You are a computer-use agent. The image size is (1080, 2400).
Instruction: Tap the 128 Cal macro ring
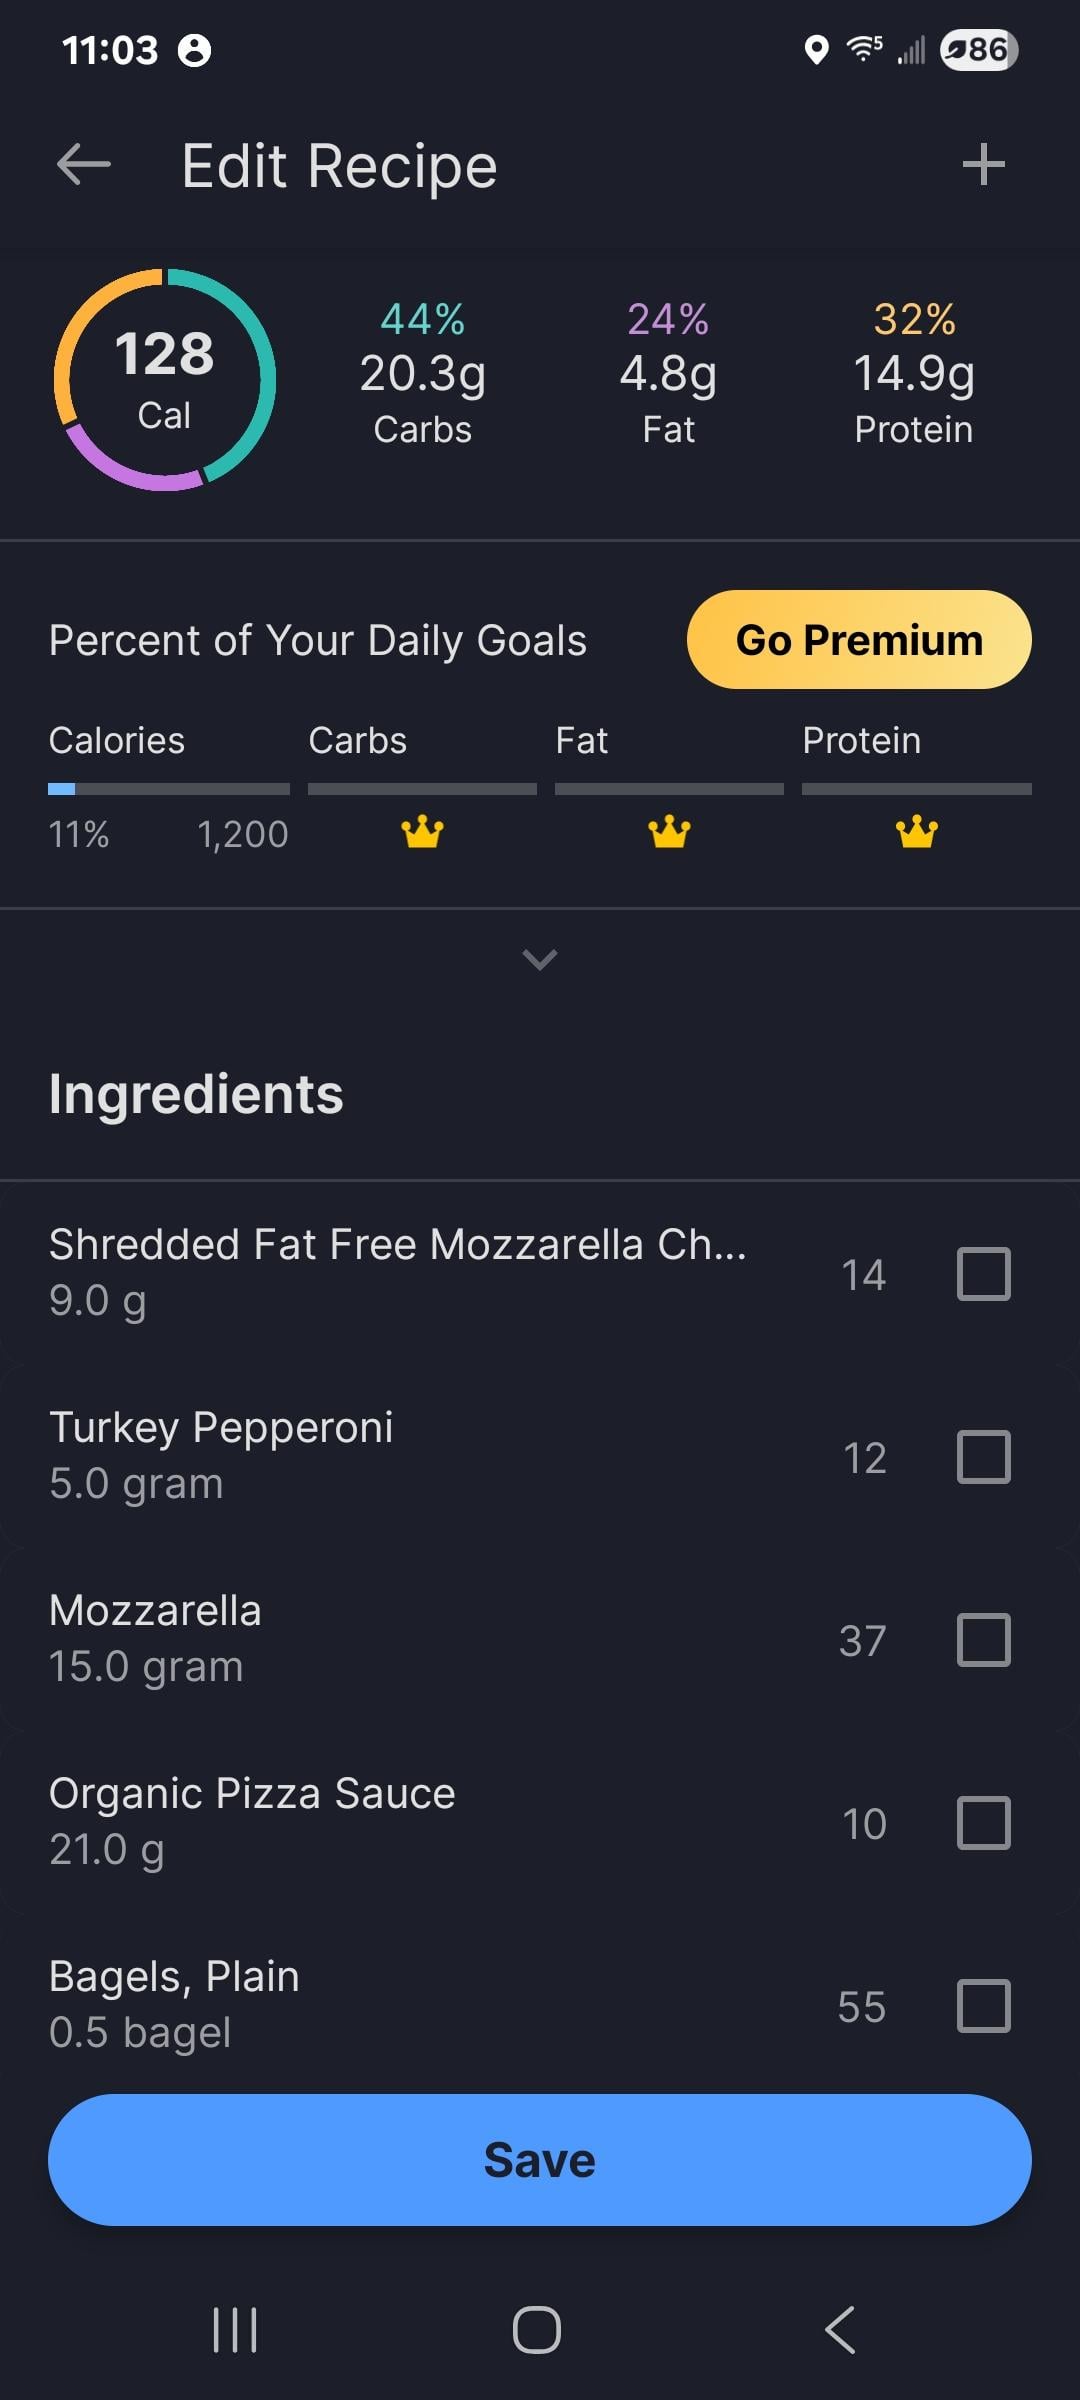(x=165, y=379)
